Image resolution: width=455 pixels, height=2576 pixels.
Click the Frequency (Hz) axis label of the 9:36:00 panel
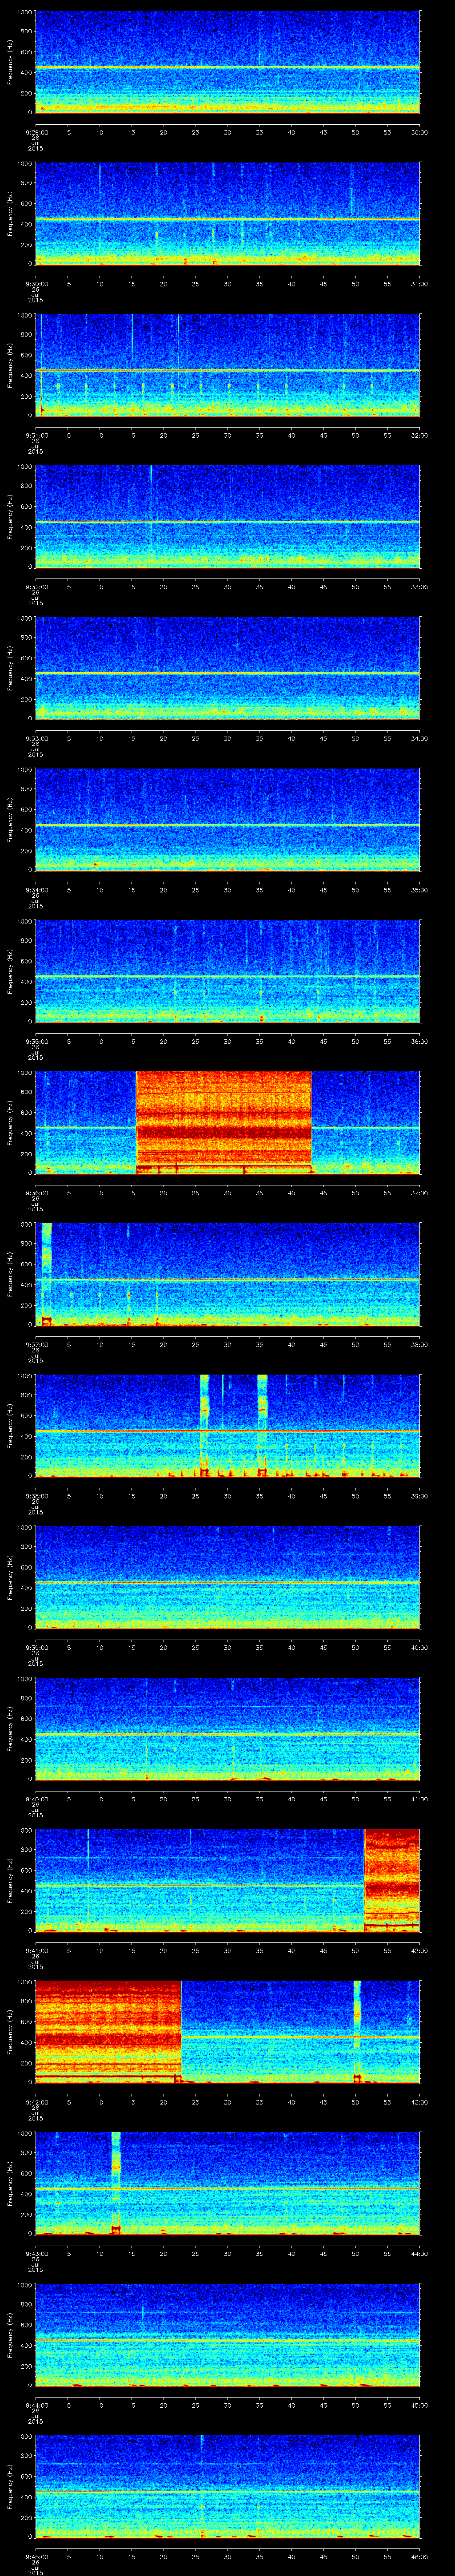[x=10, y=1122]
